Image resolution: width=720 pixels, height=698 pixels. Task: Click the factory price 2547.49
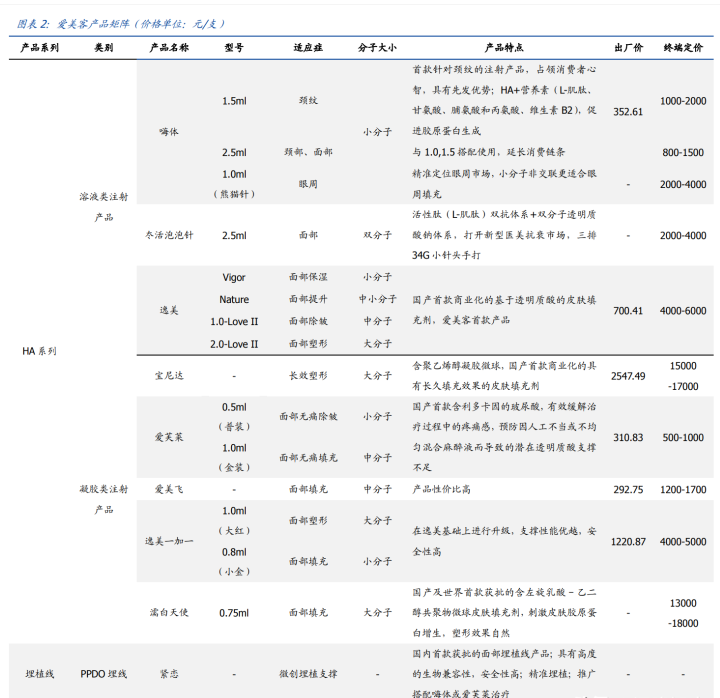point(628,376)
